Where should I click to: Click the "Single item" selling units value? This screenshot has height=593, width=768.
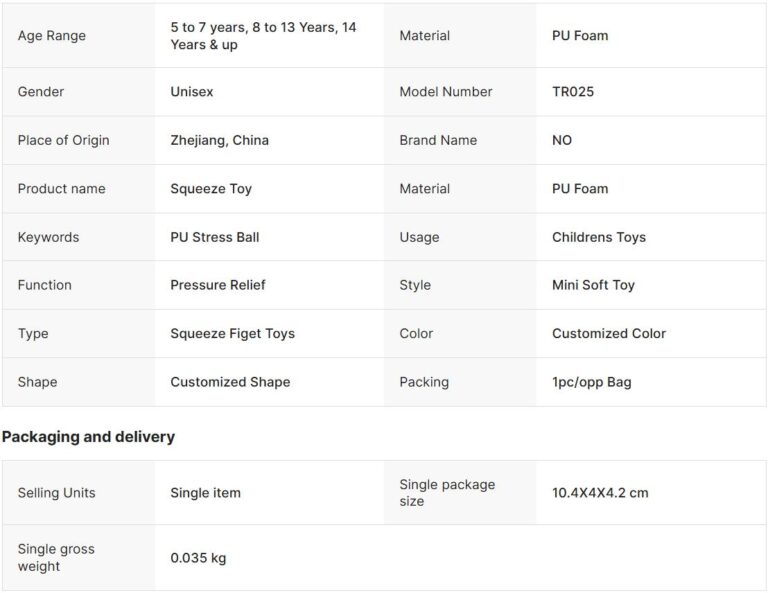tap(205, 493)
